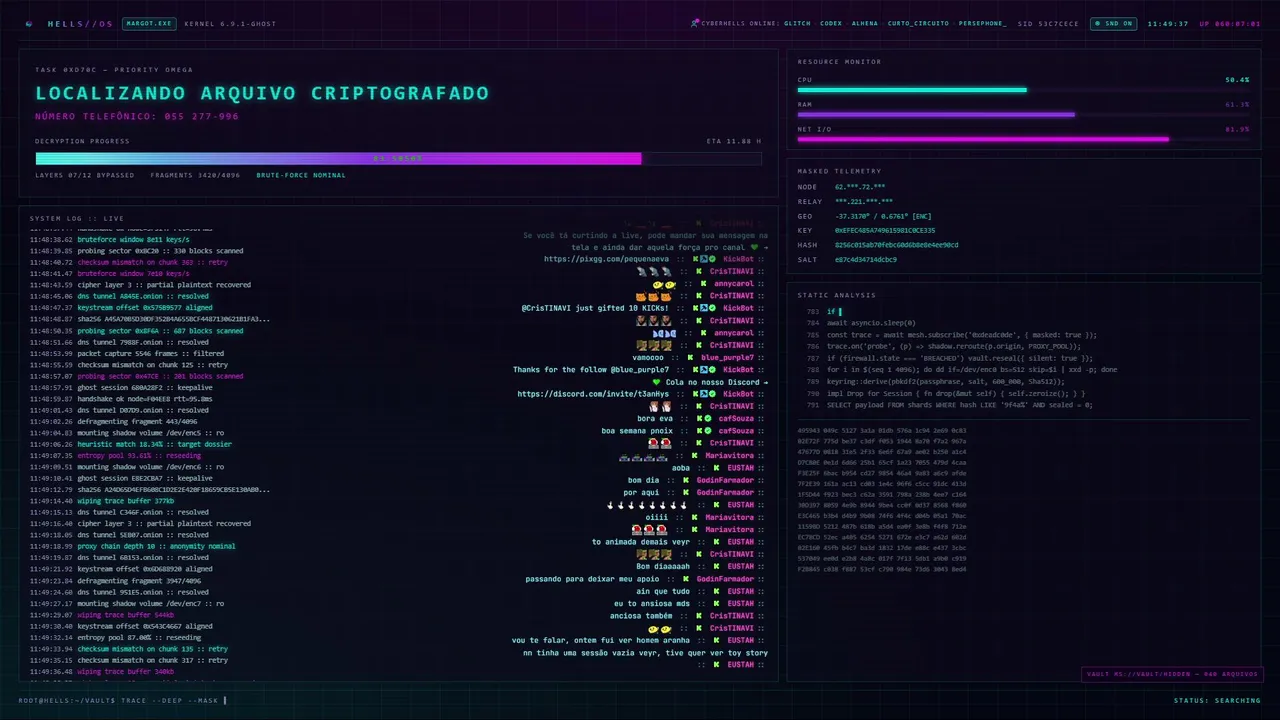
Task: Click verified checkmark in bora eva chat row
Action: coord(709,419)
